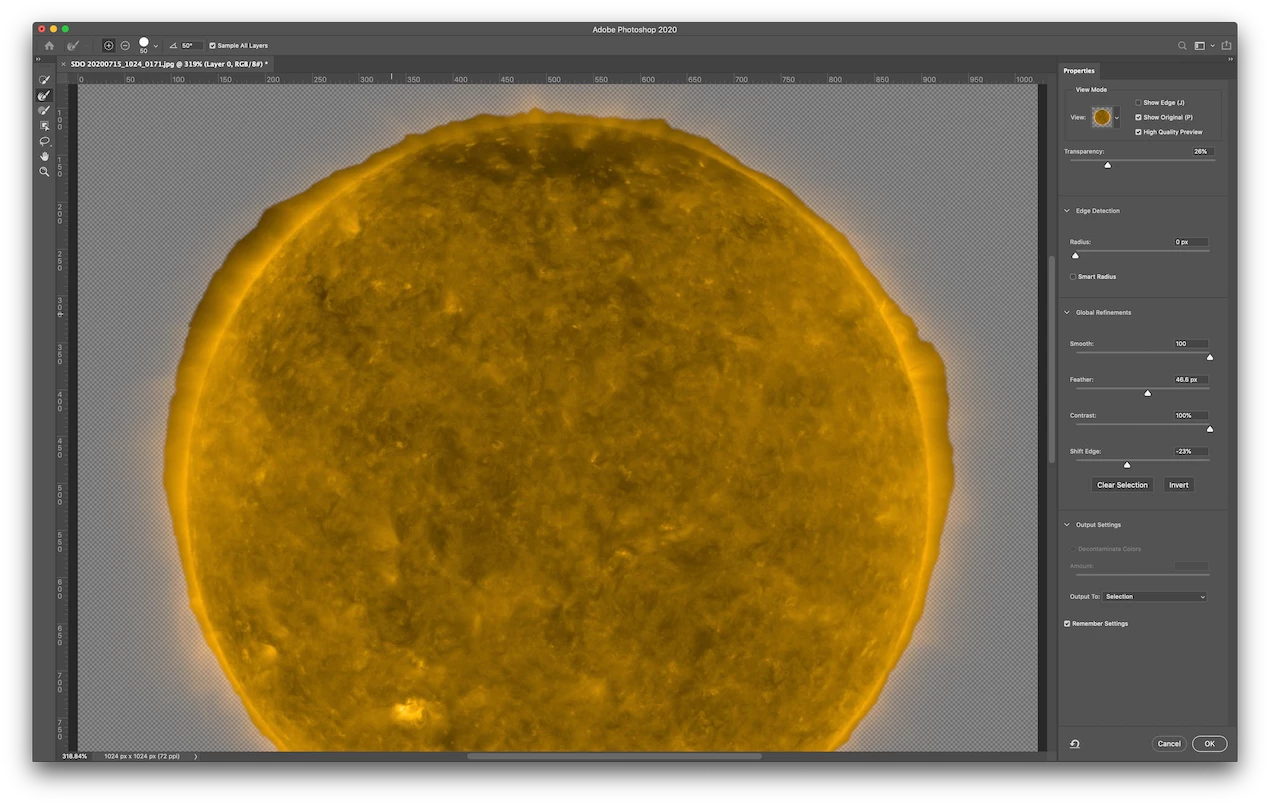Adjust the Shift Edge slider handle
This screenshot has height=805, width=1270.
[1127, 465]
